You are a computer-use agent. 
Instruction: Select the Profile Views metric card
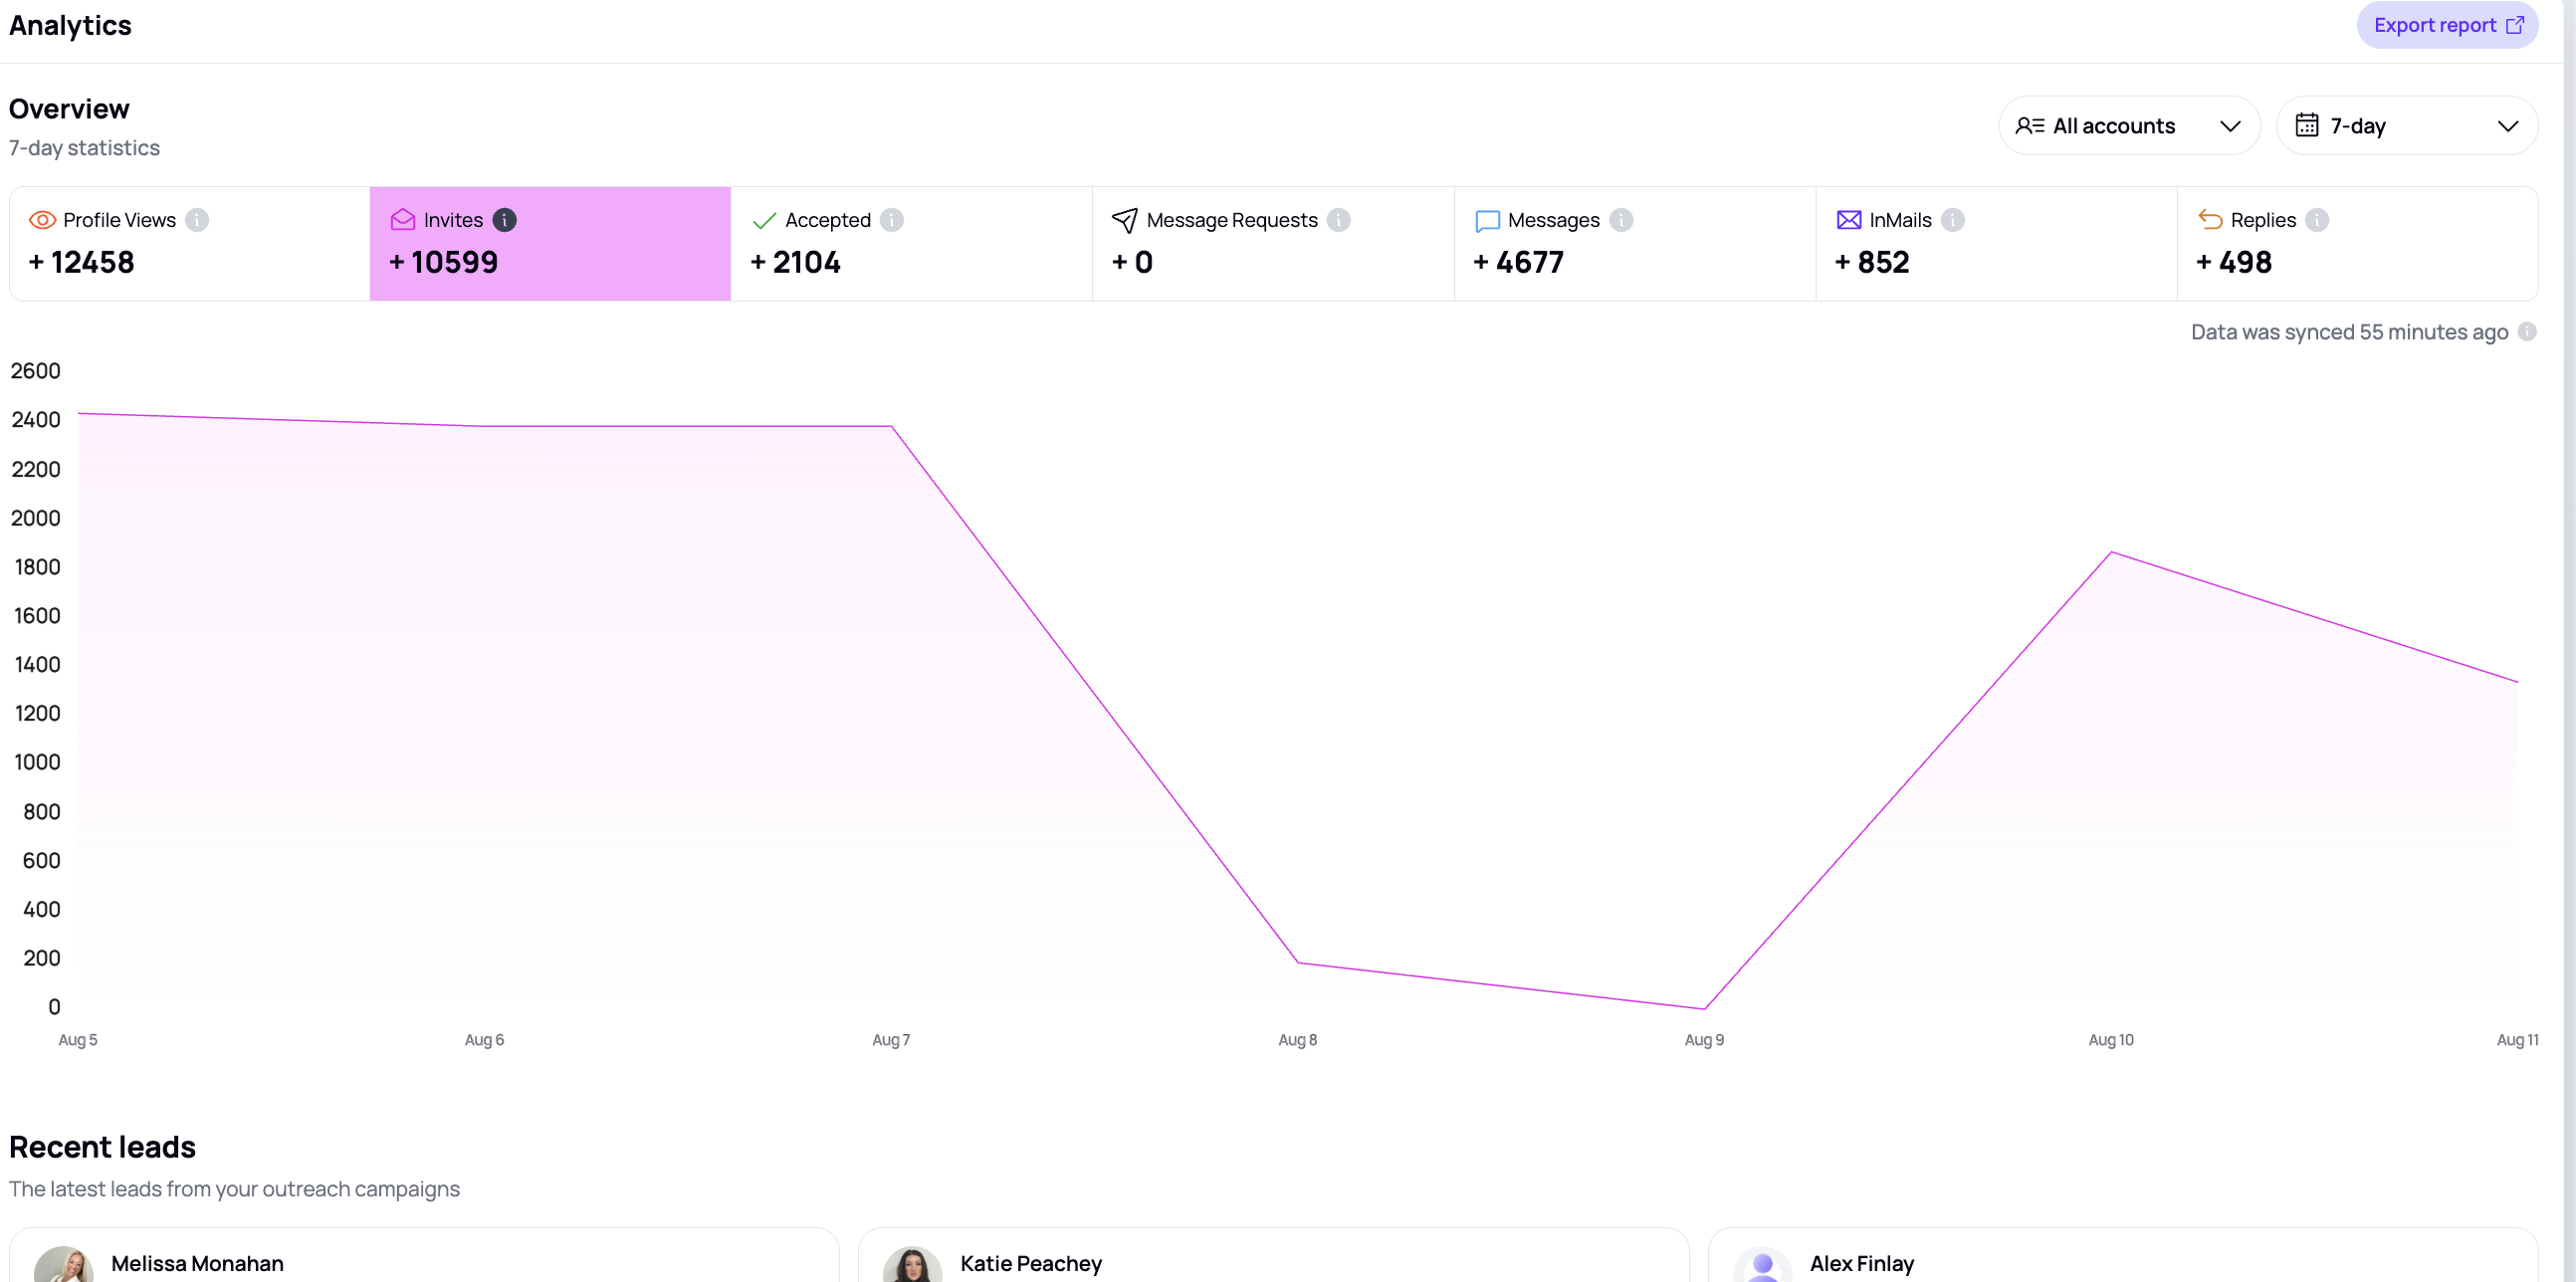coord(190,244)
